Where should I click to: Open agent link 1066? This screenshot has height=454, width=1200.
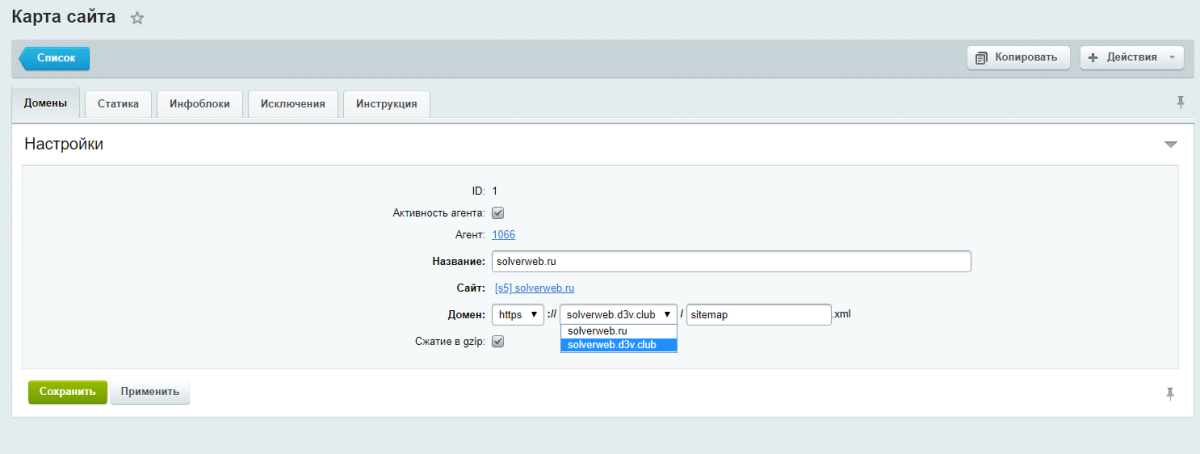503,235
